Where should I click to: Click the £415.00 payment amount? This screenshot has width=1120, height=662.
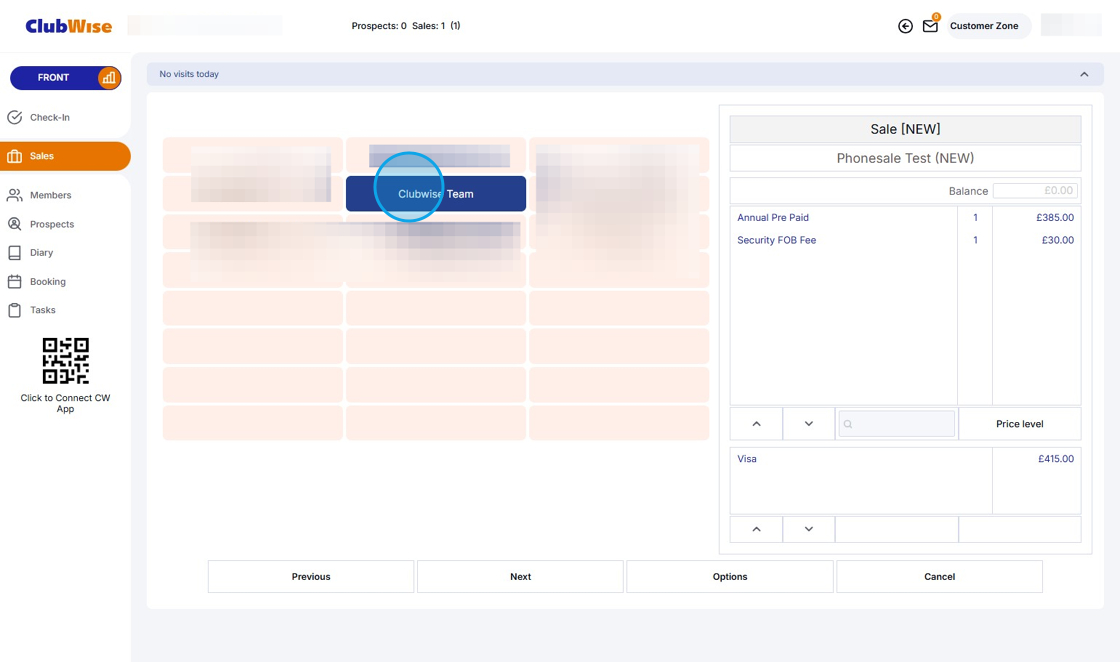pos(1056,459)
